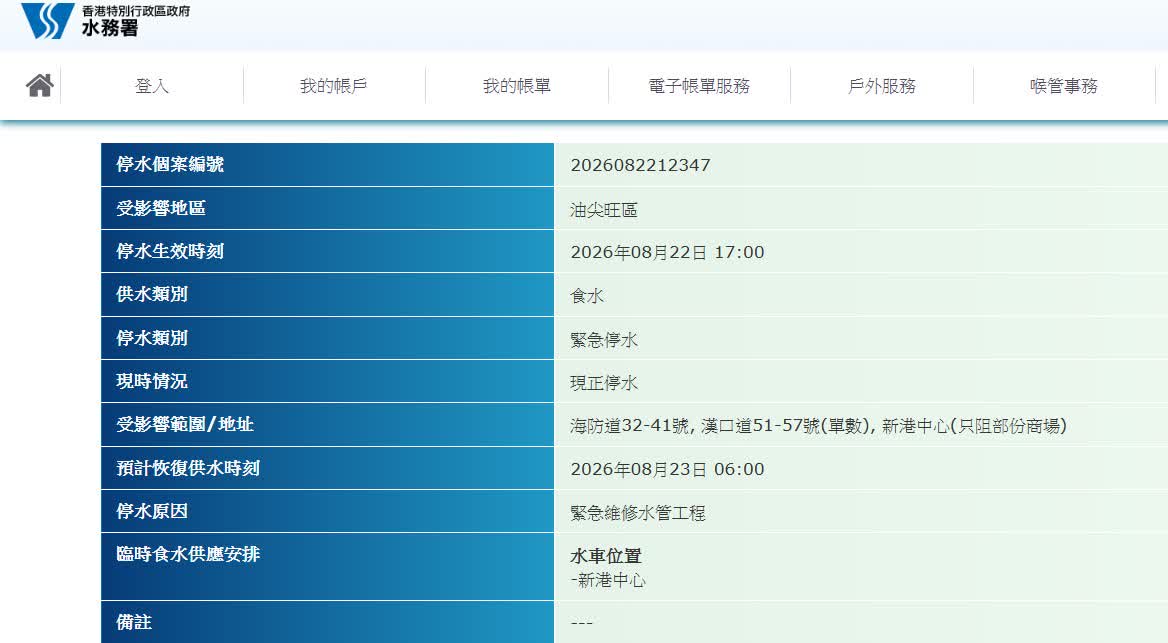The width and height of the screenshot is (1168, 643).
Task: Open the 我的帳單 menu item
Action: tap(516, 86)
